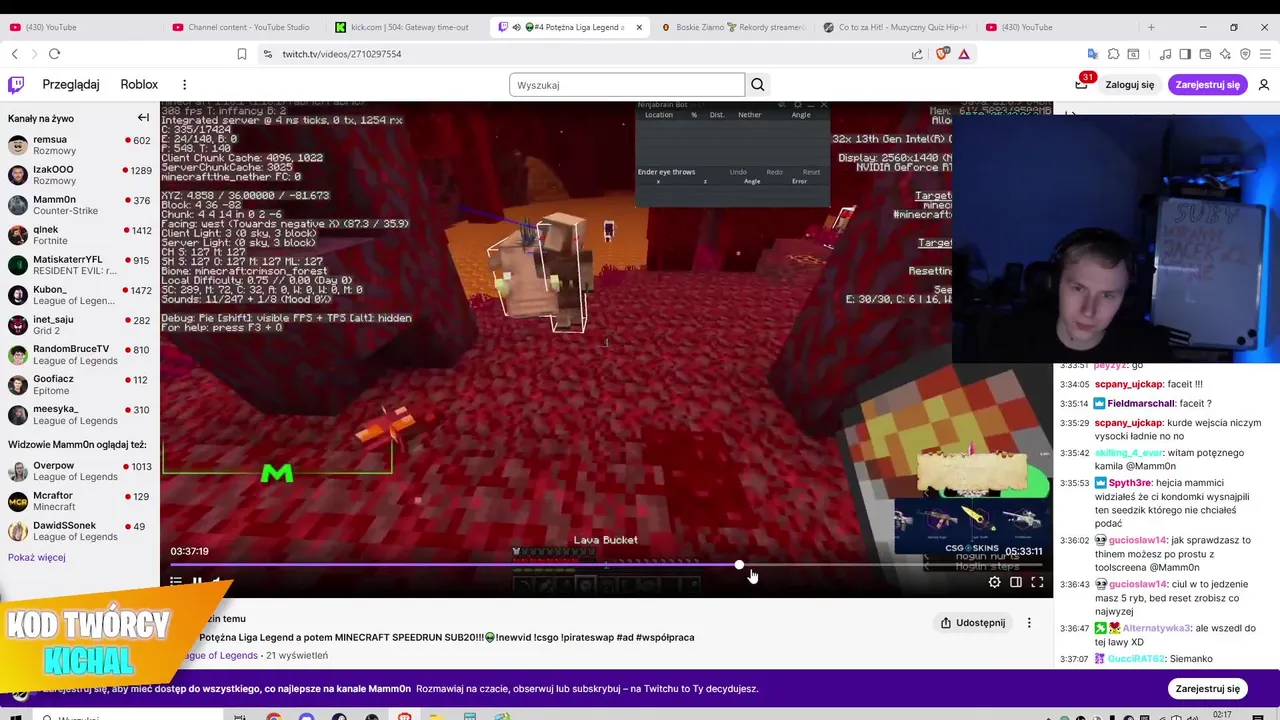
Task: Switch to last YouTube (430) tab
Action: pos(1057,27)
